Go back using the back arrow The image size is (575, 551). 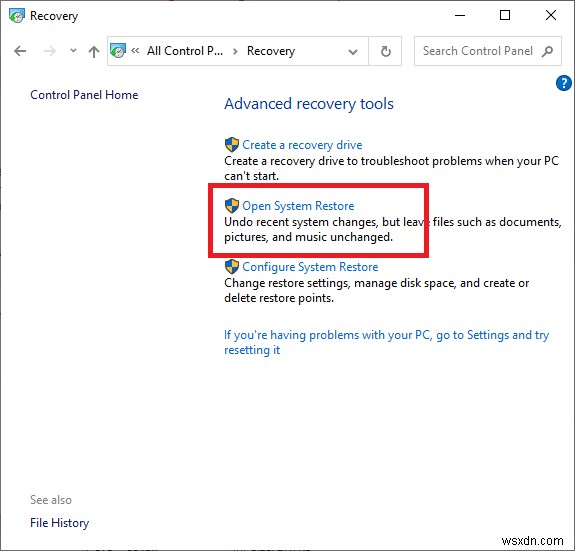click(20, 51)
